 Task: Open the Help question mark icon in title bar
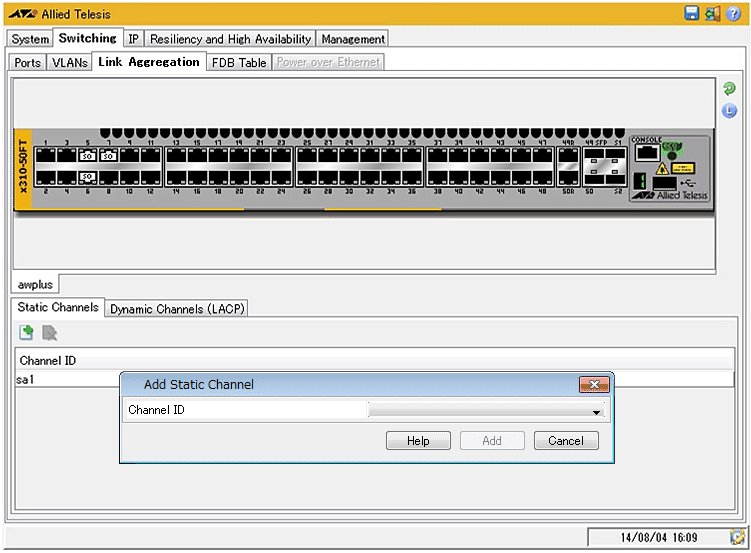(733, 13)
